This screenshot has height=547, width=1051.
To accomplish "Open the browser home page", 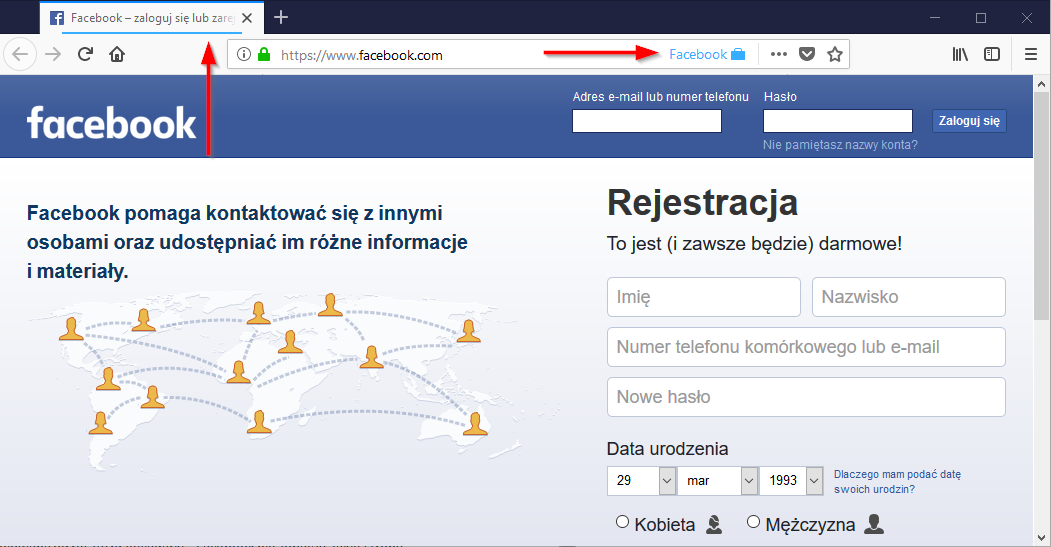I will coord(117,54).
